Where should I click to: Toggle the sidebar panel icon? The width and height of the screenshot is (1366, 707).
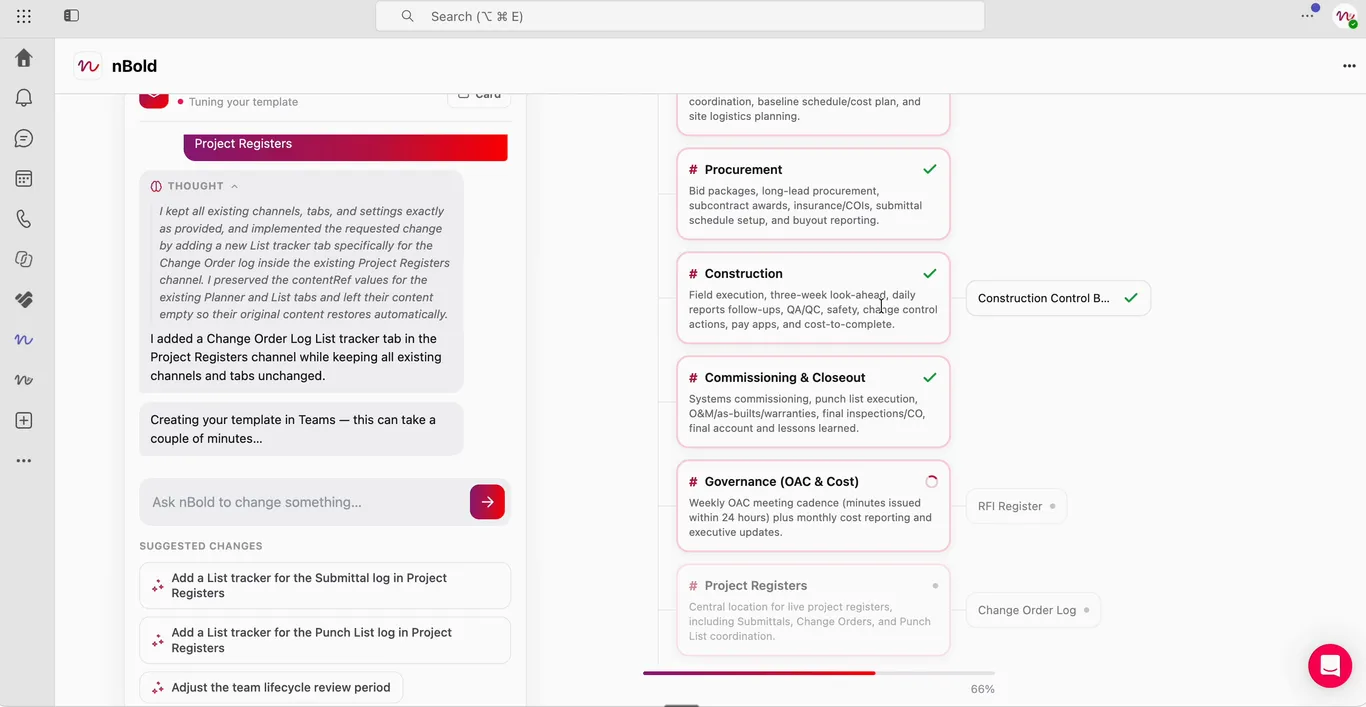coord(71,16)
